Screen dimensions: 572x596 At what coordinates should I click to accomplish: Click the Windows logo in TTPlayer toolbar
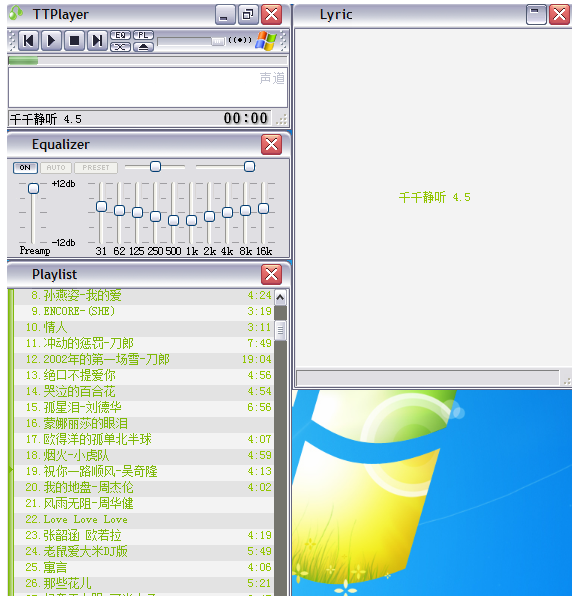(x=266, y=41)
